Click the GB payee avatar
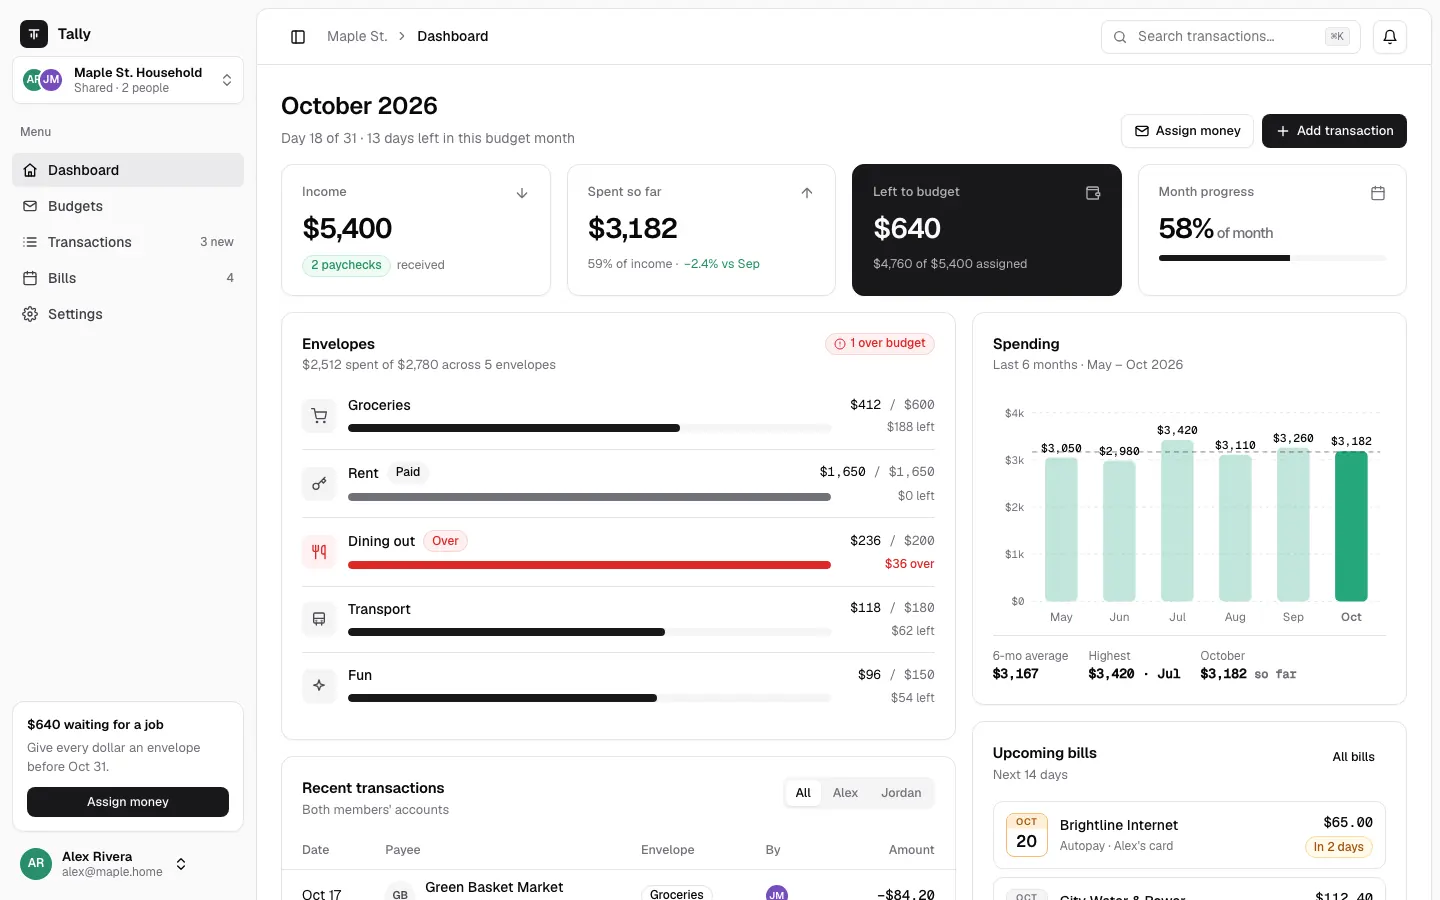 (400, 893)
